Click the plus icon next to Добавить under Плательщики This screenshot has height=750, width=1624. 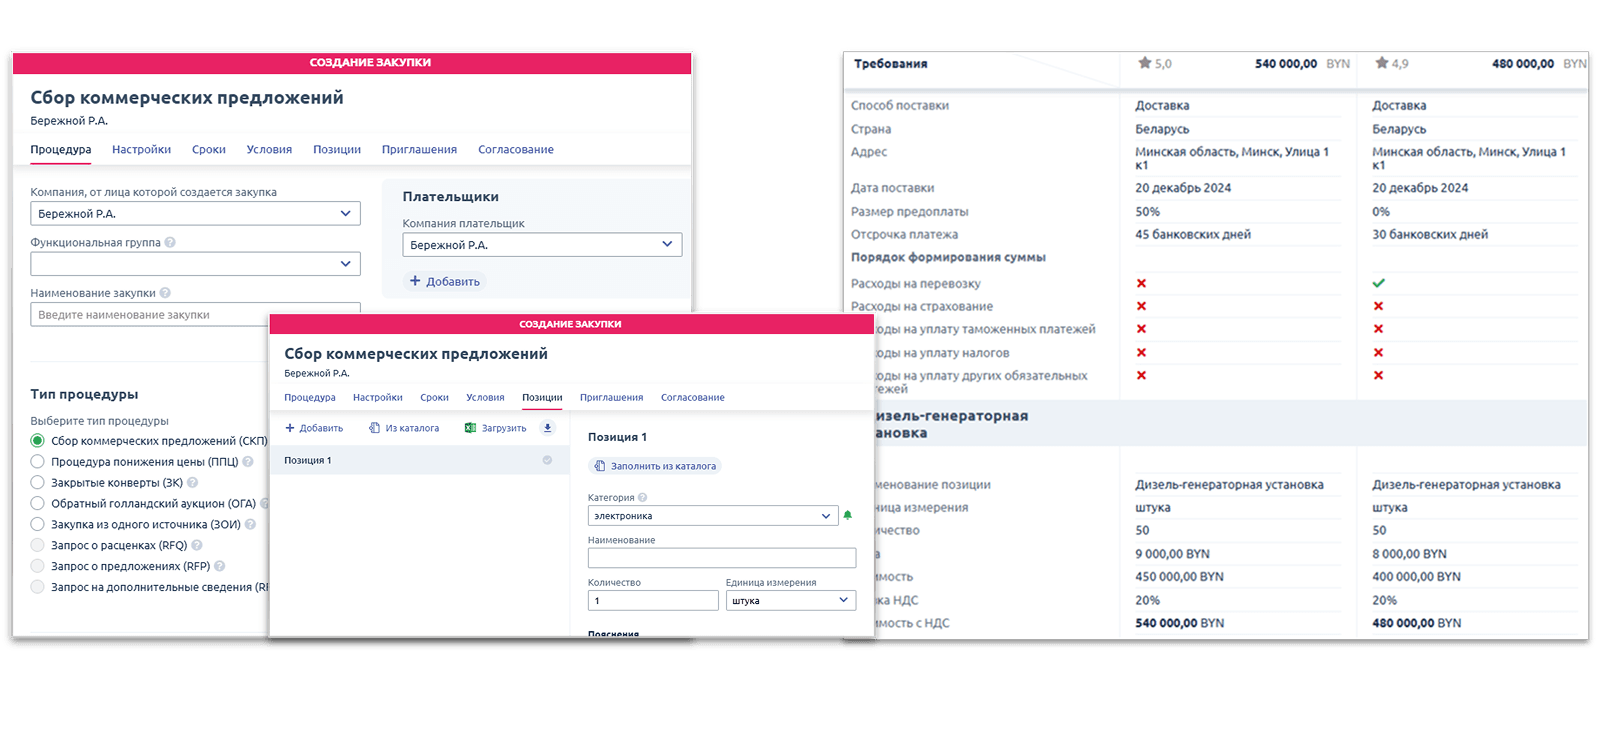pos(415,281)
